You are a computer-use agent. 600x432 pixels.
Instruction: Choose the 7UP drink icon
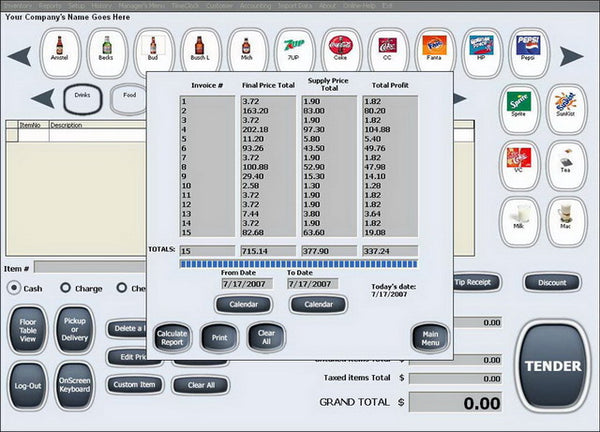292,48
